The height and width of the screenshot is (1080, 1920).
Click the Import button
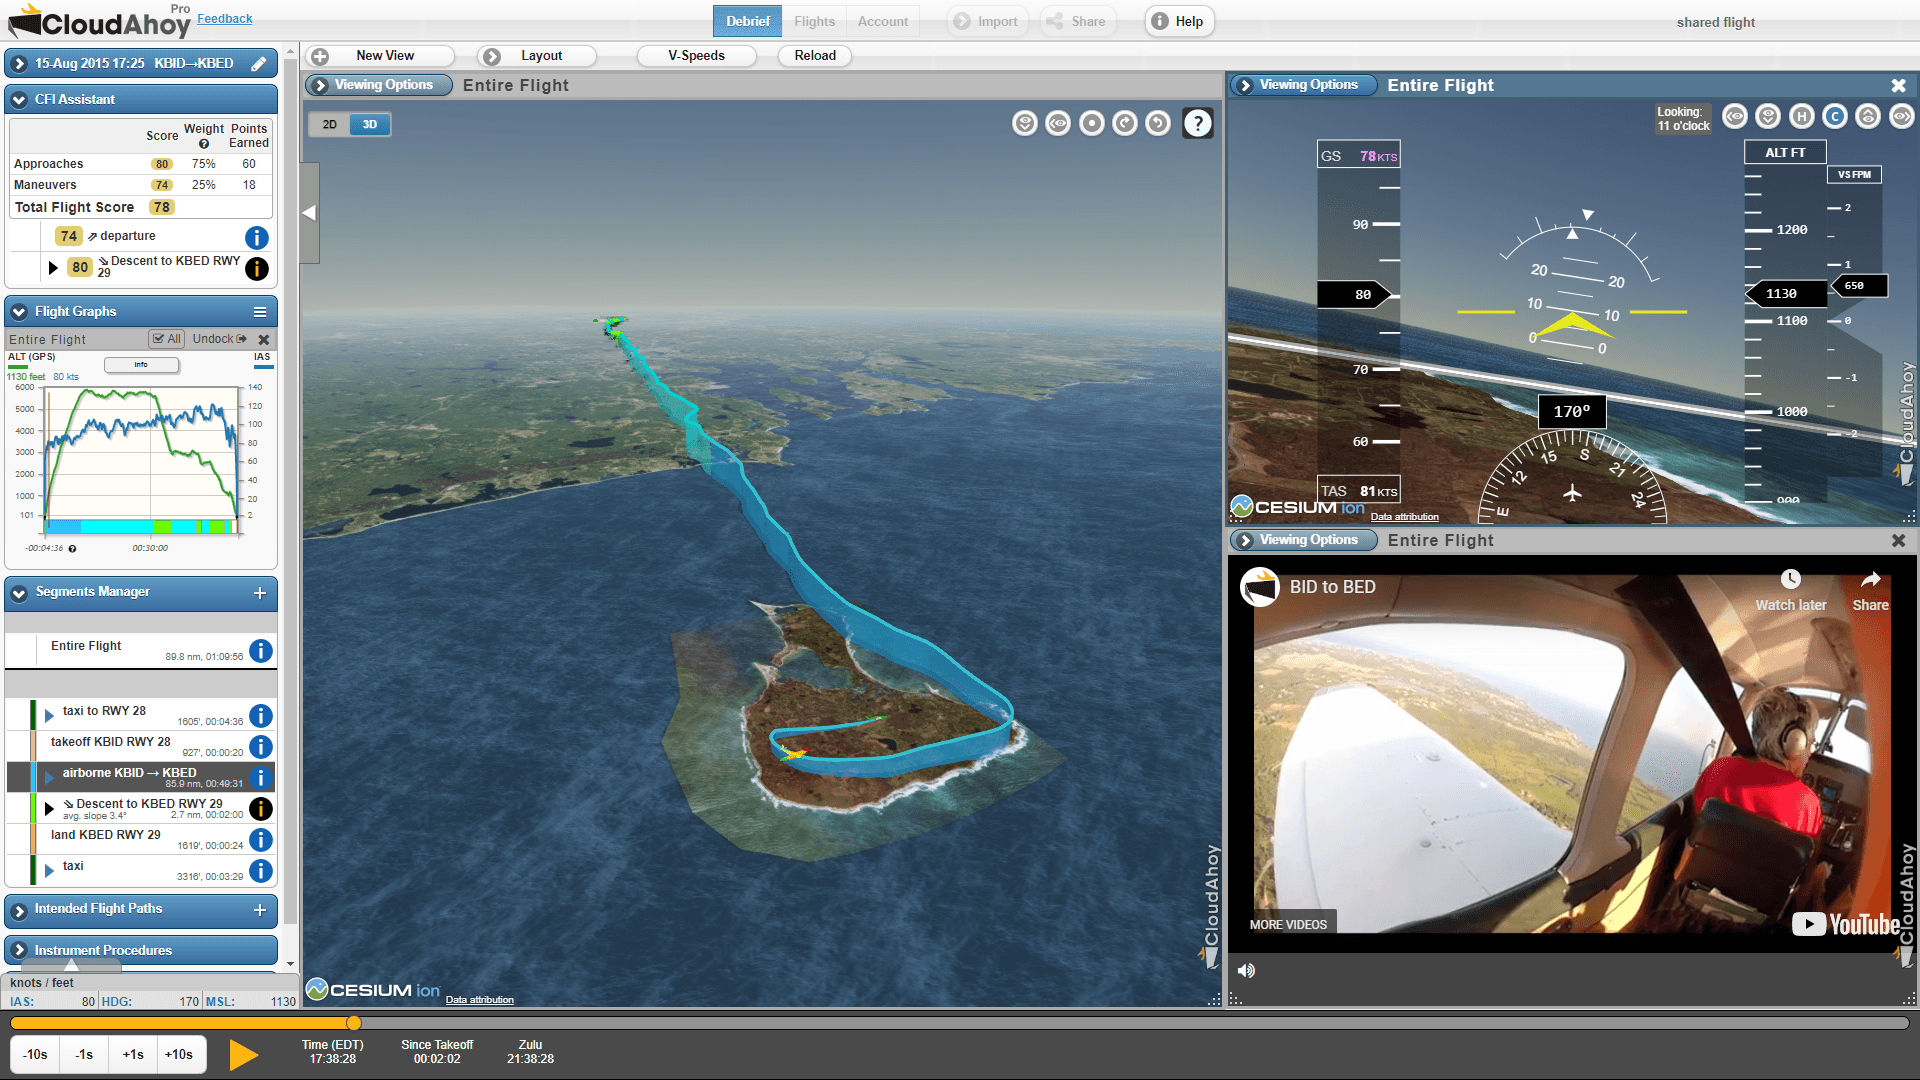(x=985, y=21)
